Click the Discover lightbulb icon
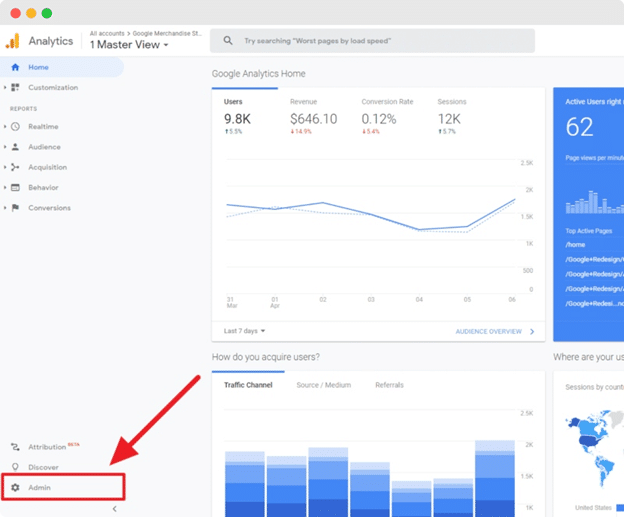Screen dimensions: 624x517 click(x=15, y=467)
